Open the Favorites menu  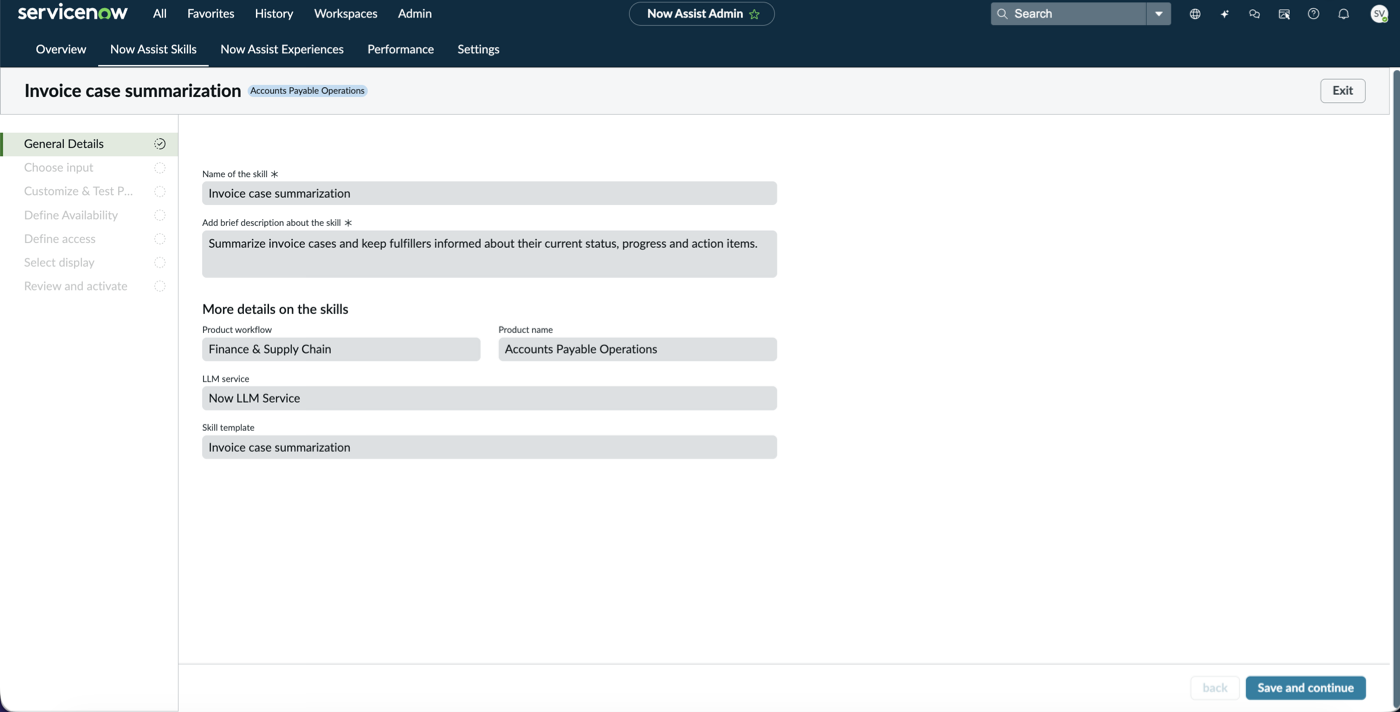(x=211, y=14)
